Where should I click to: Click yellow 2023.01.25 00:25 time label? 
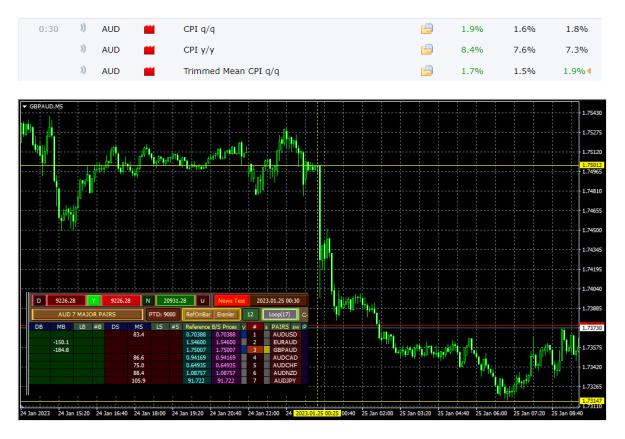click(317, 413)
